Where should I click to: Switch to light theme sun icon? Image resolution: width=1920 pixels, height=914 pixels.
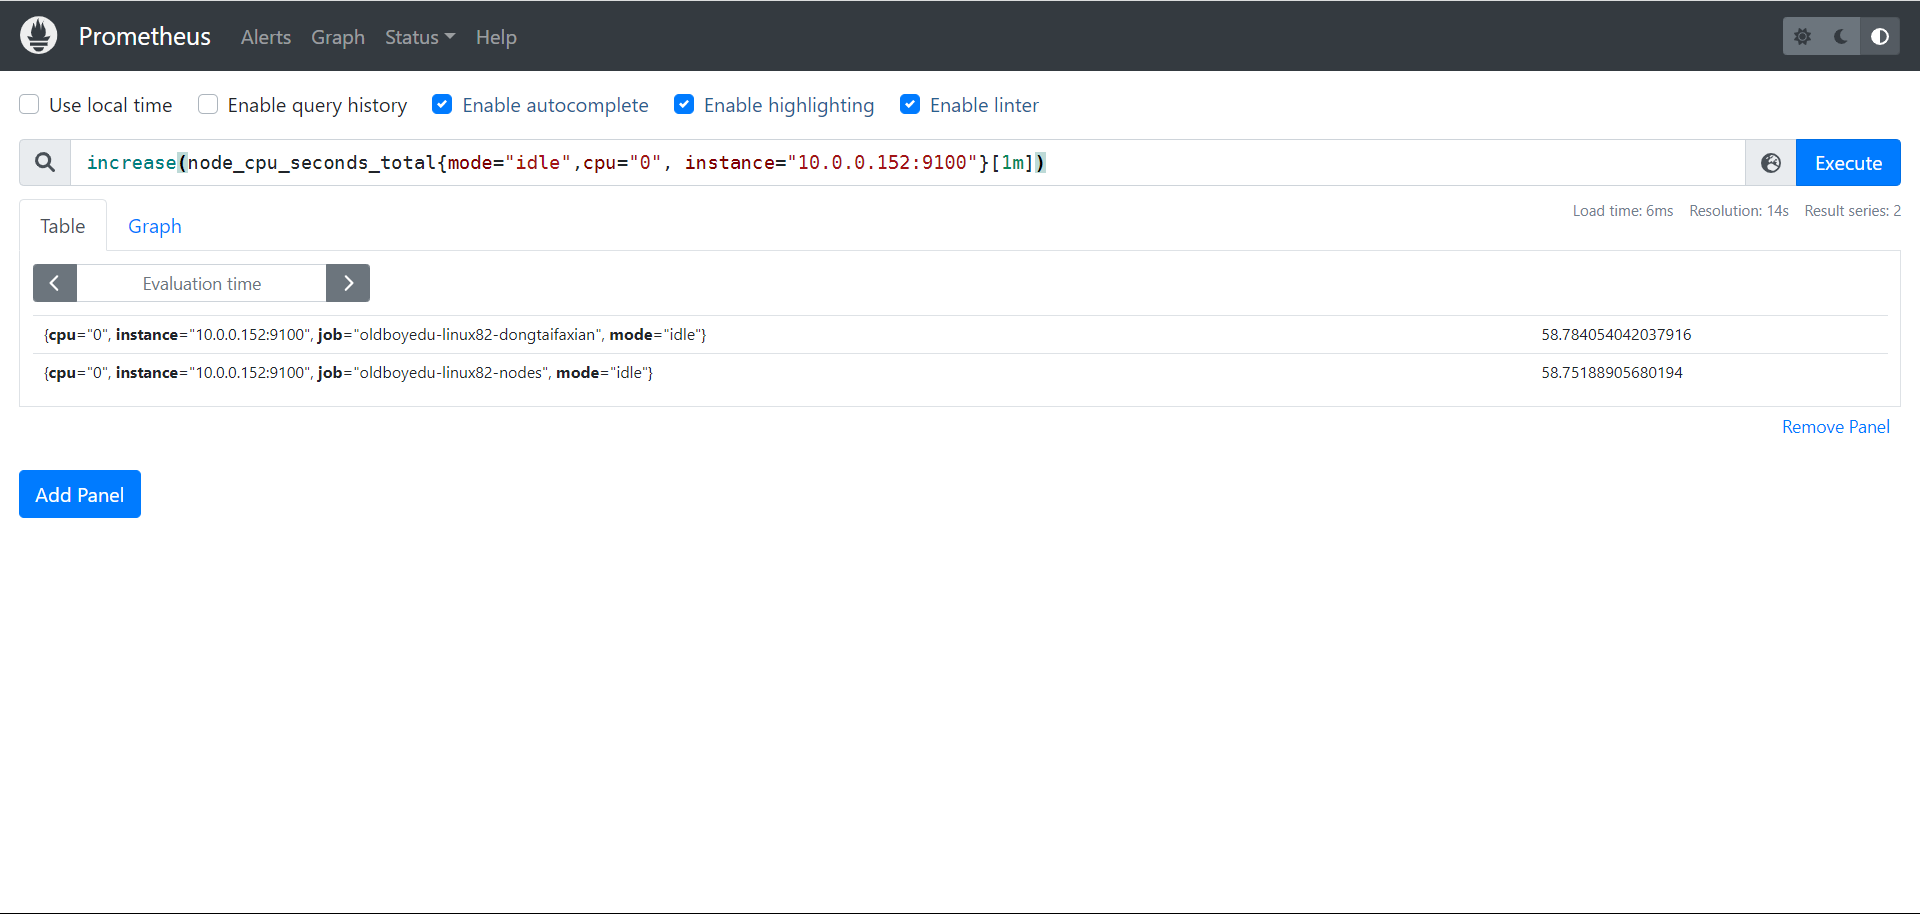coord(1802,36)
